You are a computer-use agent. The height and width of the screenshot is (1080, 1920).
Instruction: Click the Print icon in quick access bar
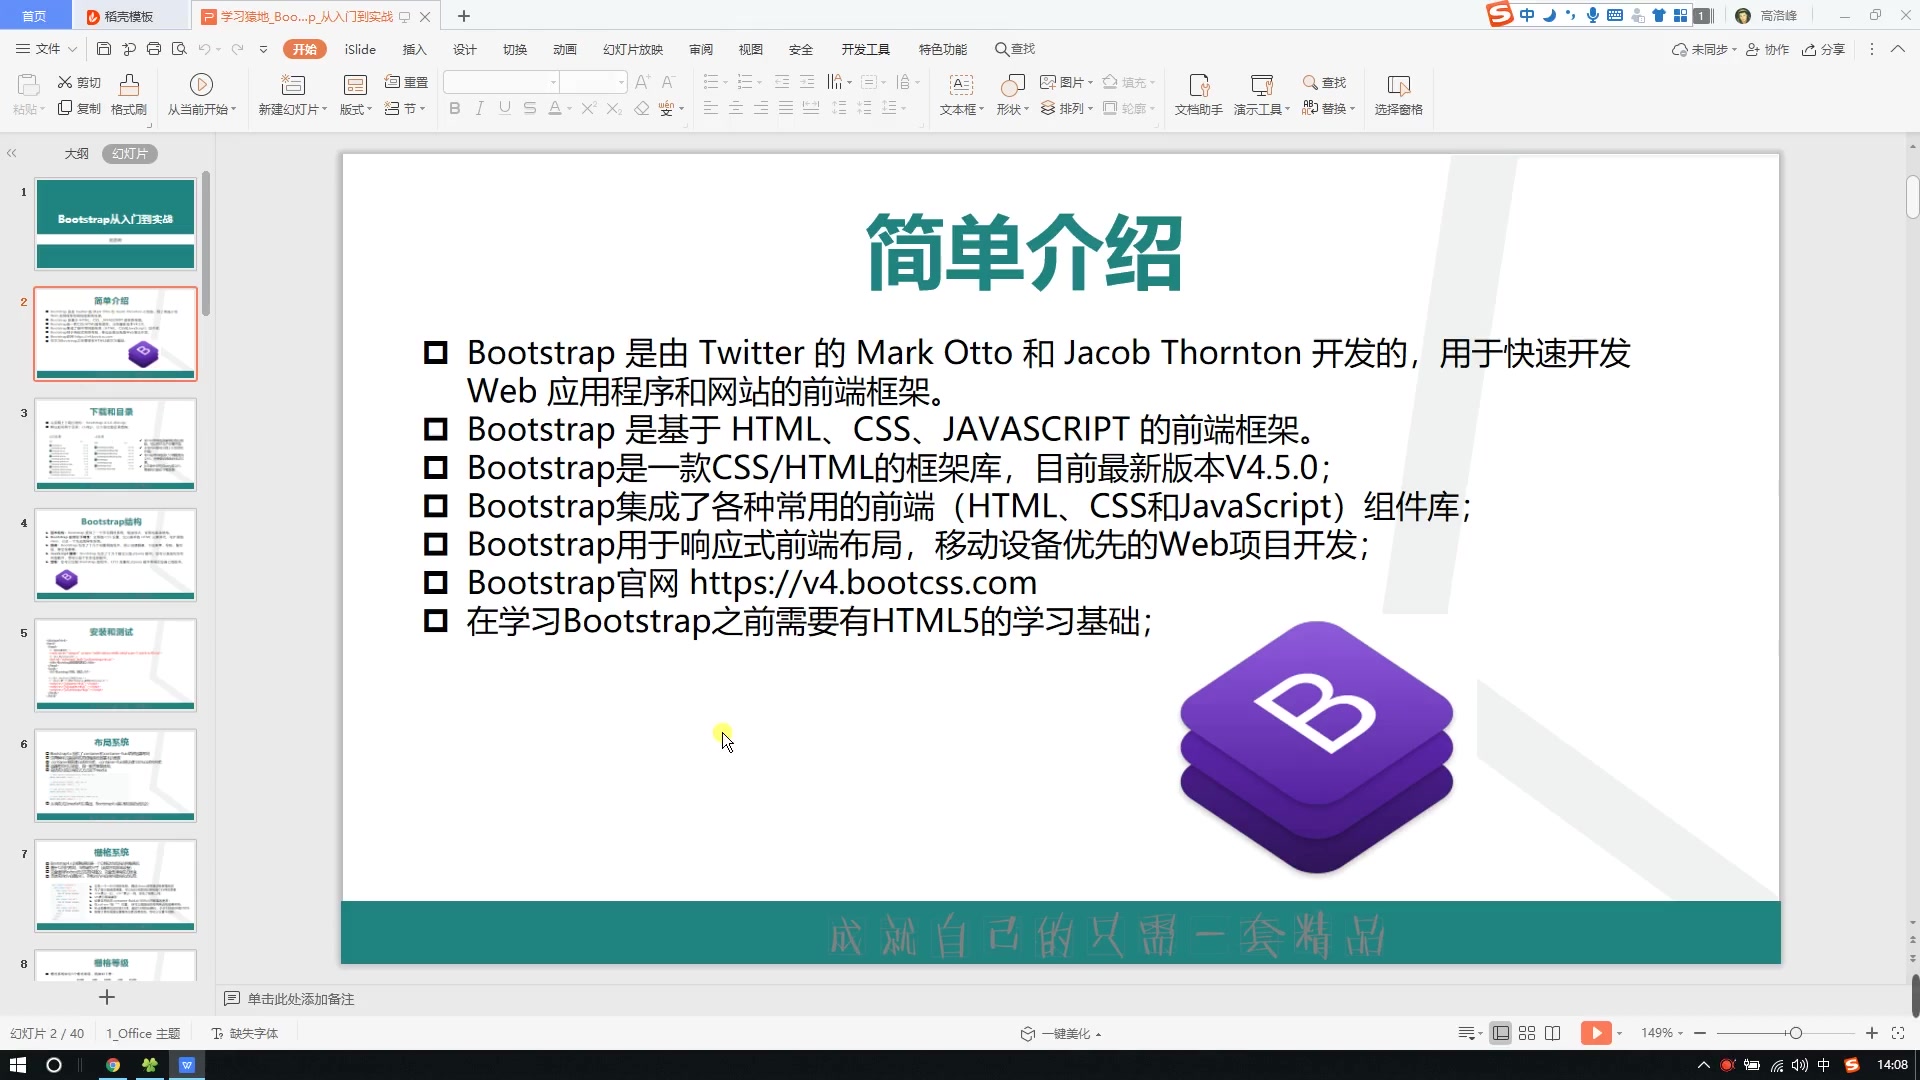(x=154, y=49)
